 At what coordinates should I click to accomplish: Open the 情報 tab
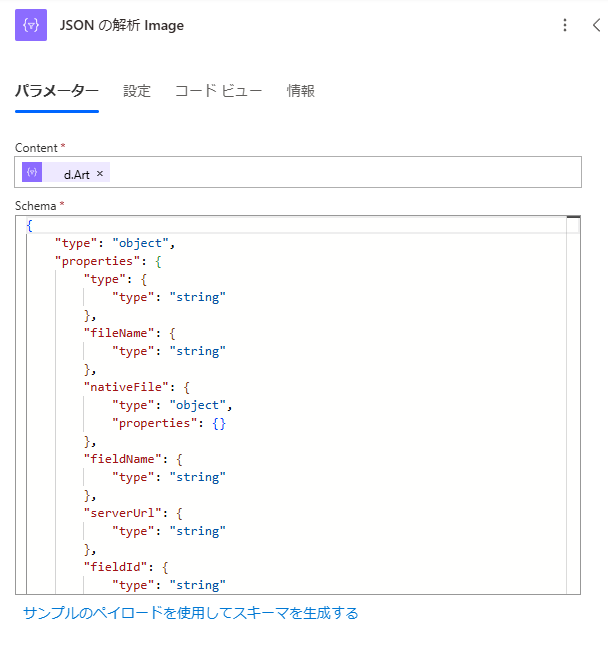[x=301, y=91]
